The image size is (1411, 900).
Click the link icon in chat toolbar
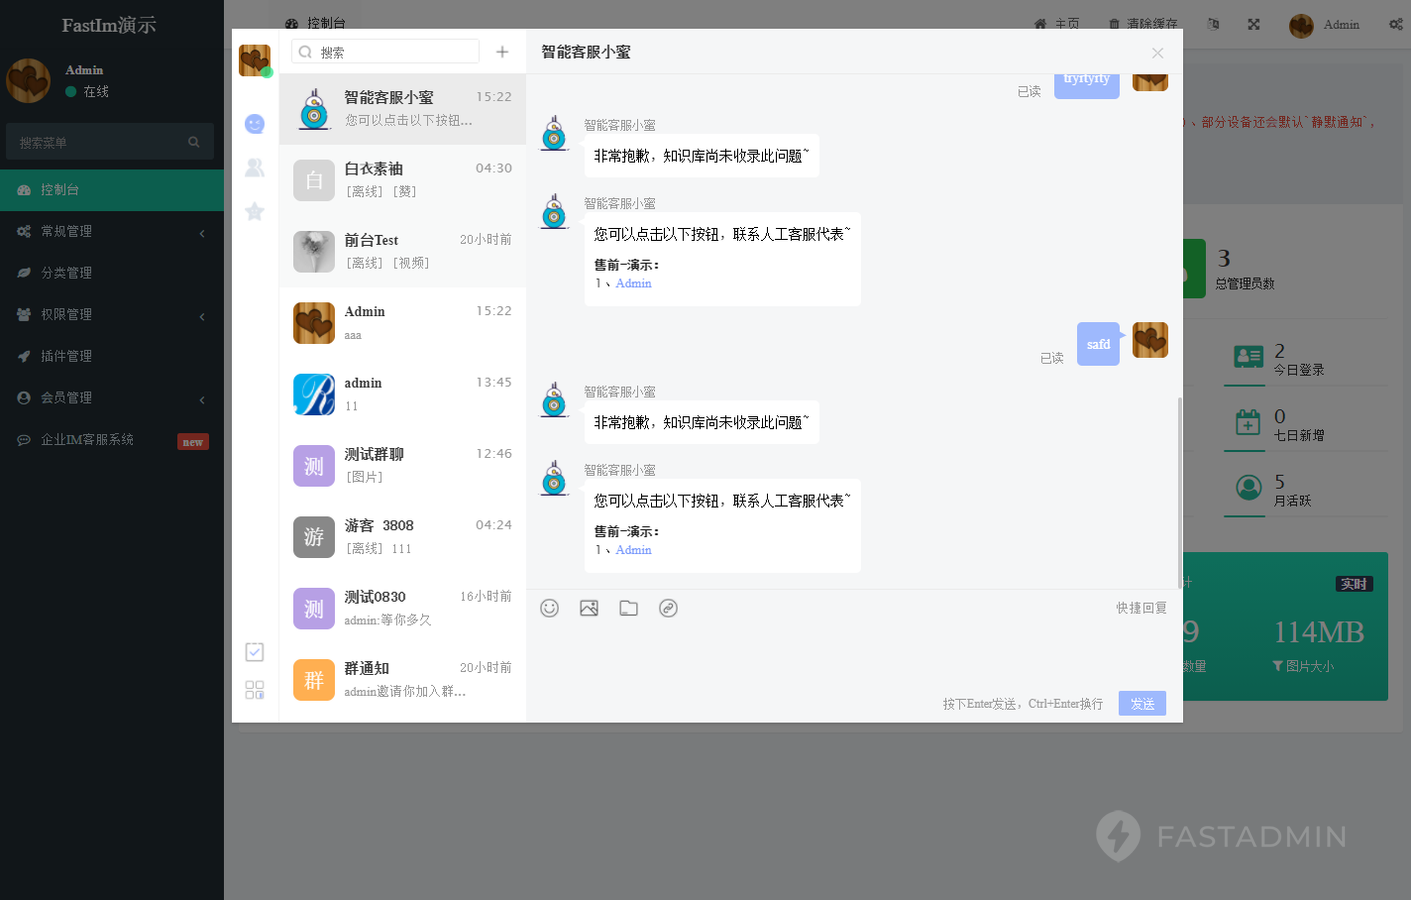[x=668, y=608]
